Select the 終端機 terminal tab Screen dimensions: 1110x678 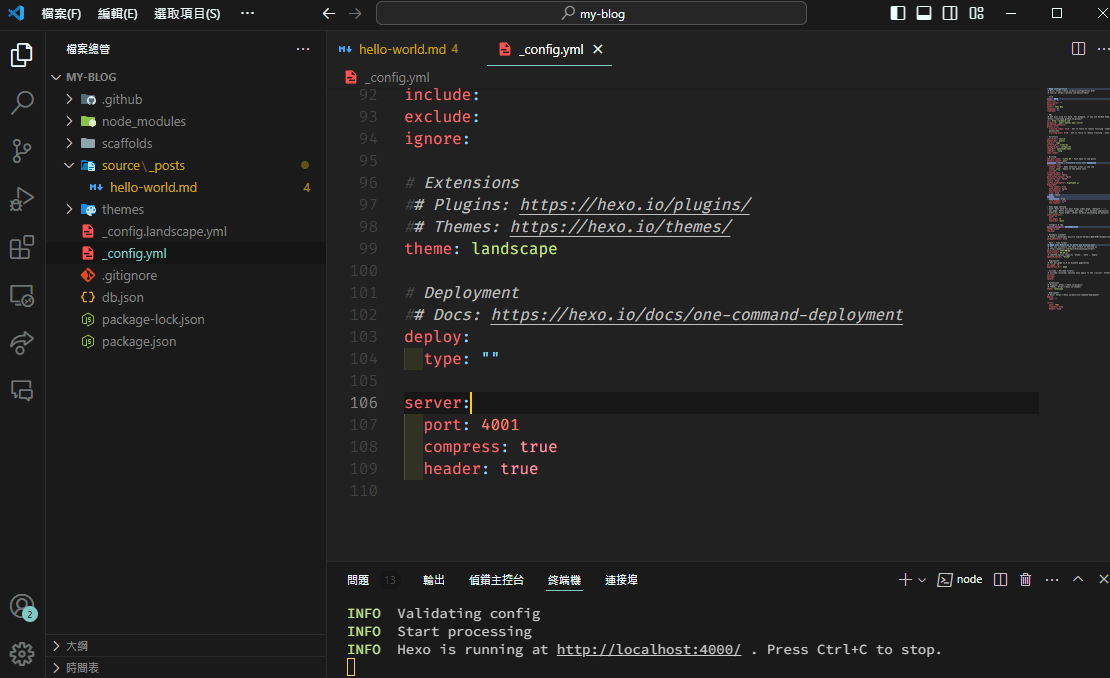pos(564,580)
